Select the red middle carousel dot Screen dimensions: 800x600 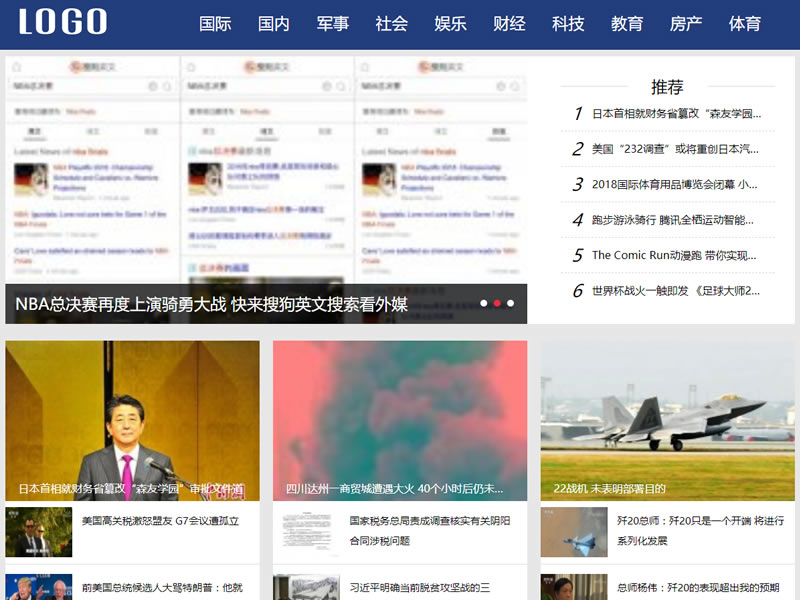point(497,303)
